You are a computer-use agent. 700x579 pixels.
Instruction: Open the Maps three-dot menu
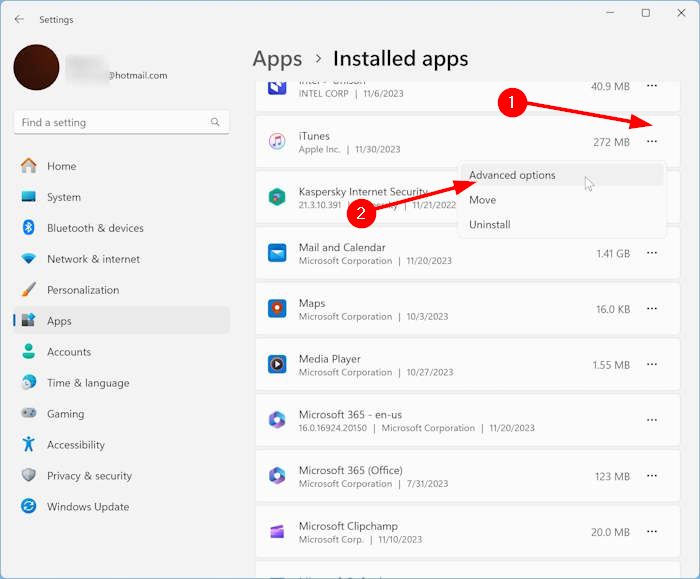(x=652, y=308)
